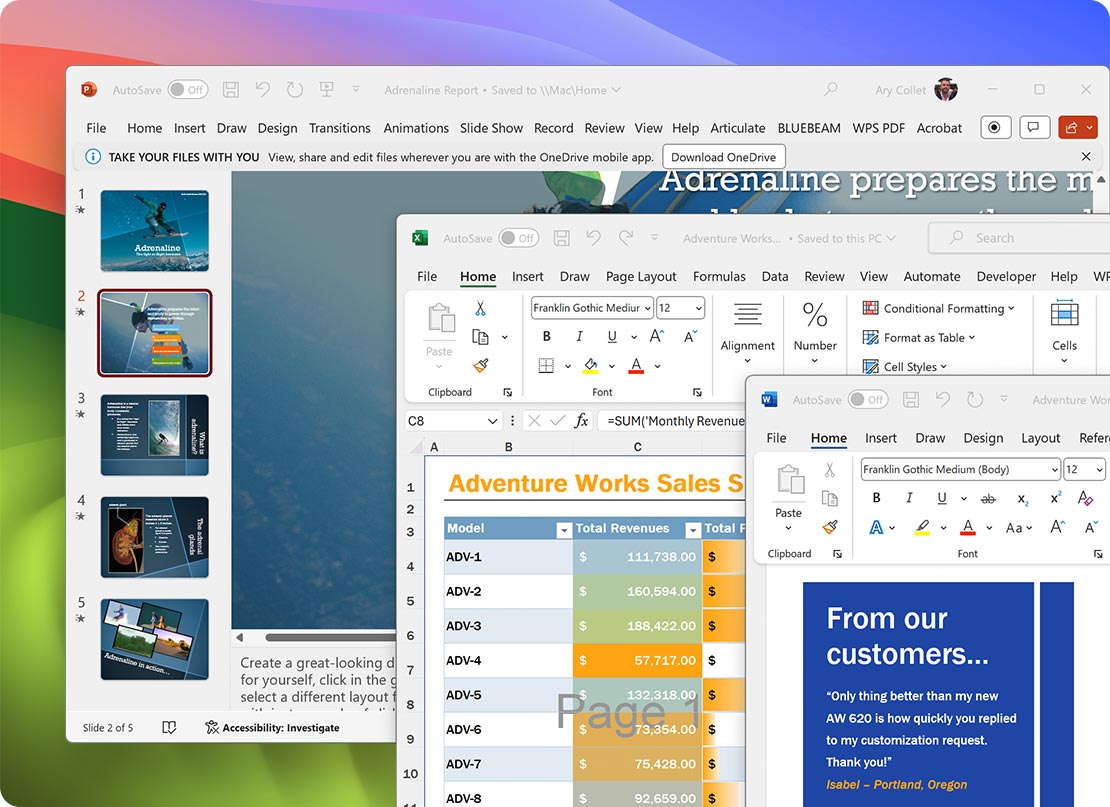Image resolution: width=1110 pixels, height=807 pixels.
Task: Expand Word's Franklin Gothic Medium font list
Action: [1053, 469]
